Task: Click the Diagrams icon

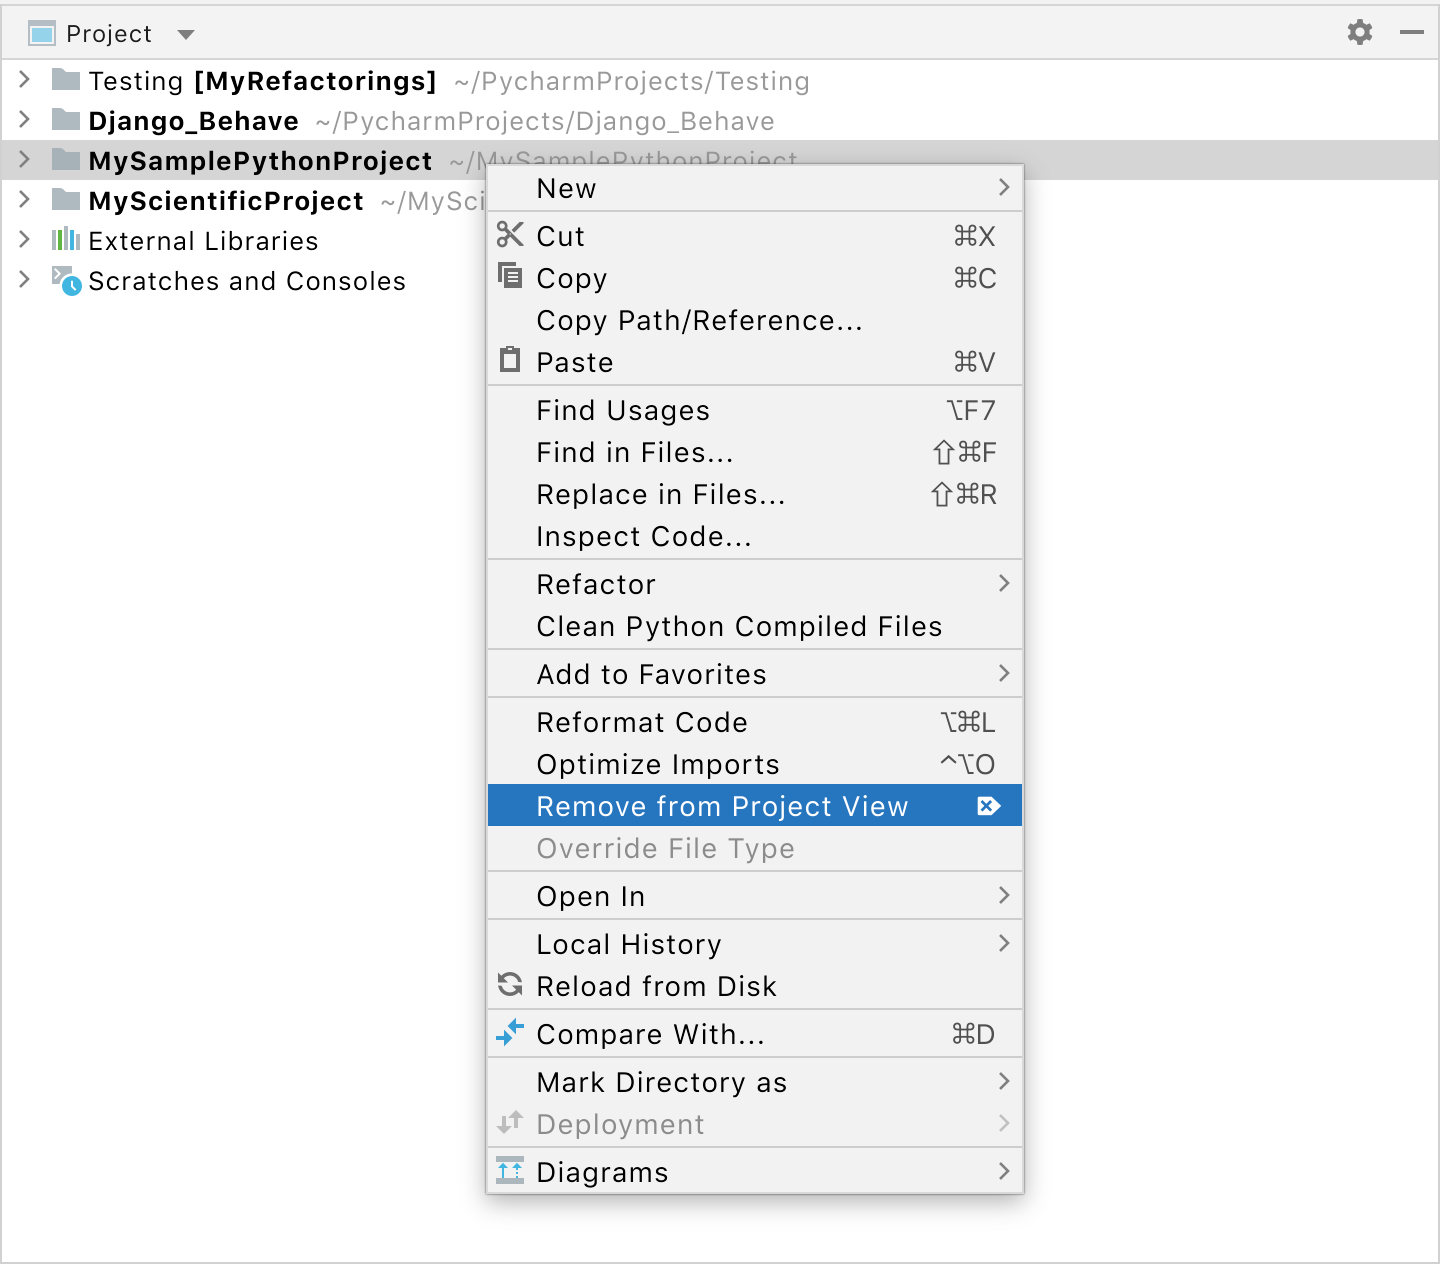Action: (510, 1171)
